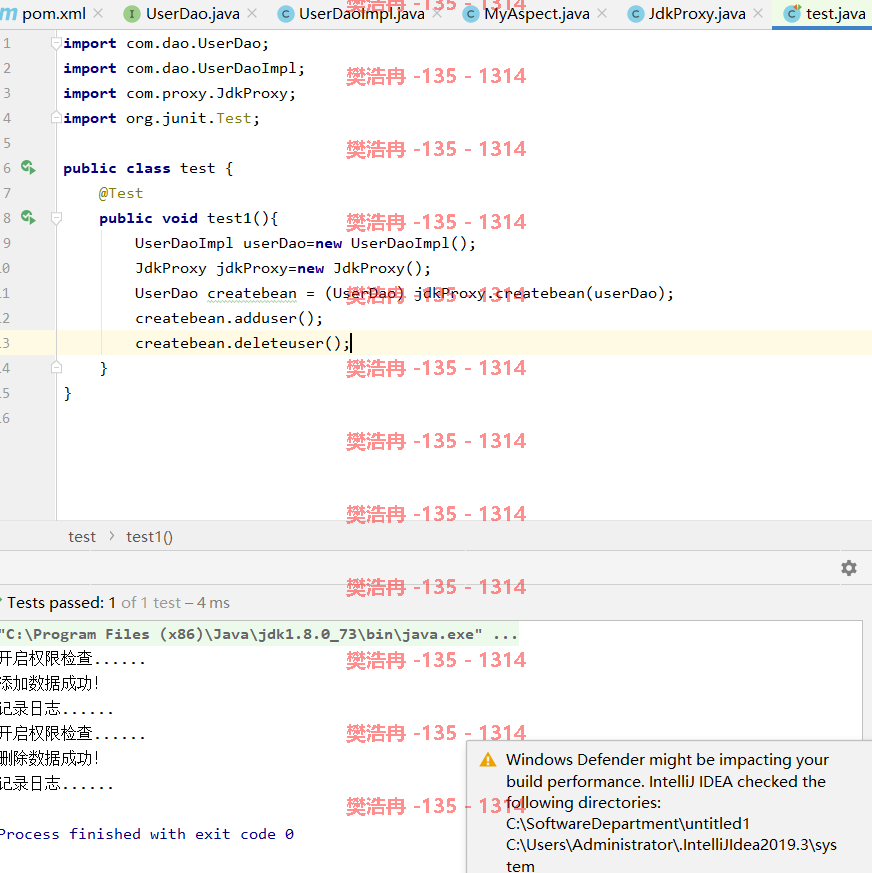Viewport: 872px width, 873px height.
Task: Click the java.exe command line in console
Action: click(259, 634)
